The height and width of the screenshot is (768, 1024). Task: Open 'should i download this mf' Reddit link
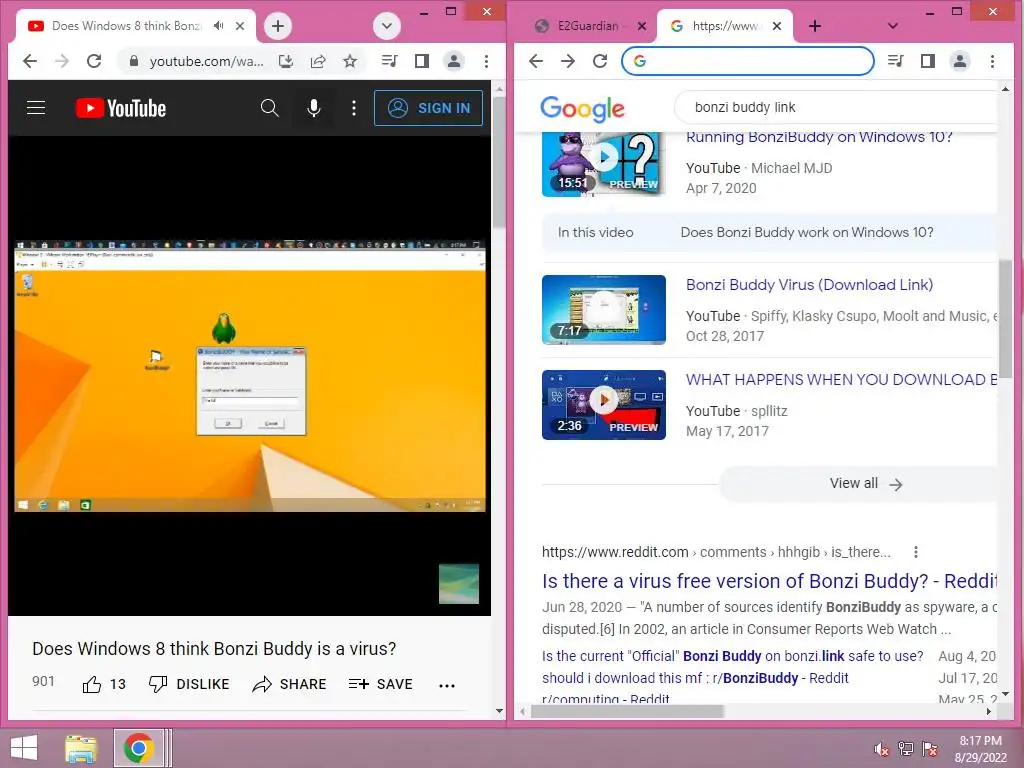[x=695, y=679]
